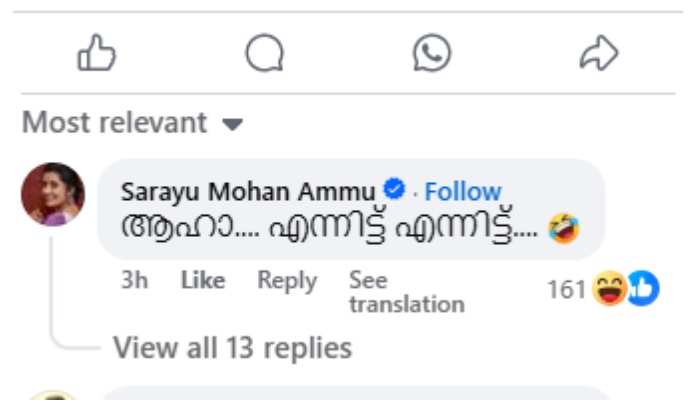700x400 pixels.
Task: Like Sarayu Mohan Ammu's comment
Action: [x=202, y=281]
